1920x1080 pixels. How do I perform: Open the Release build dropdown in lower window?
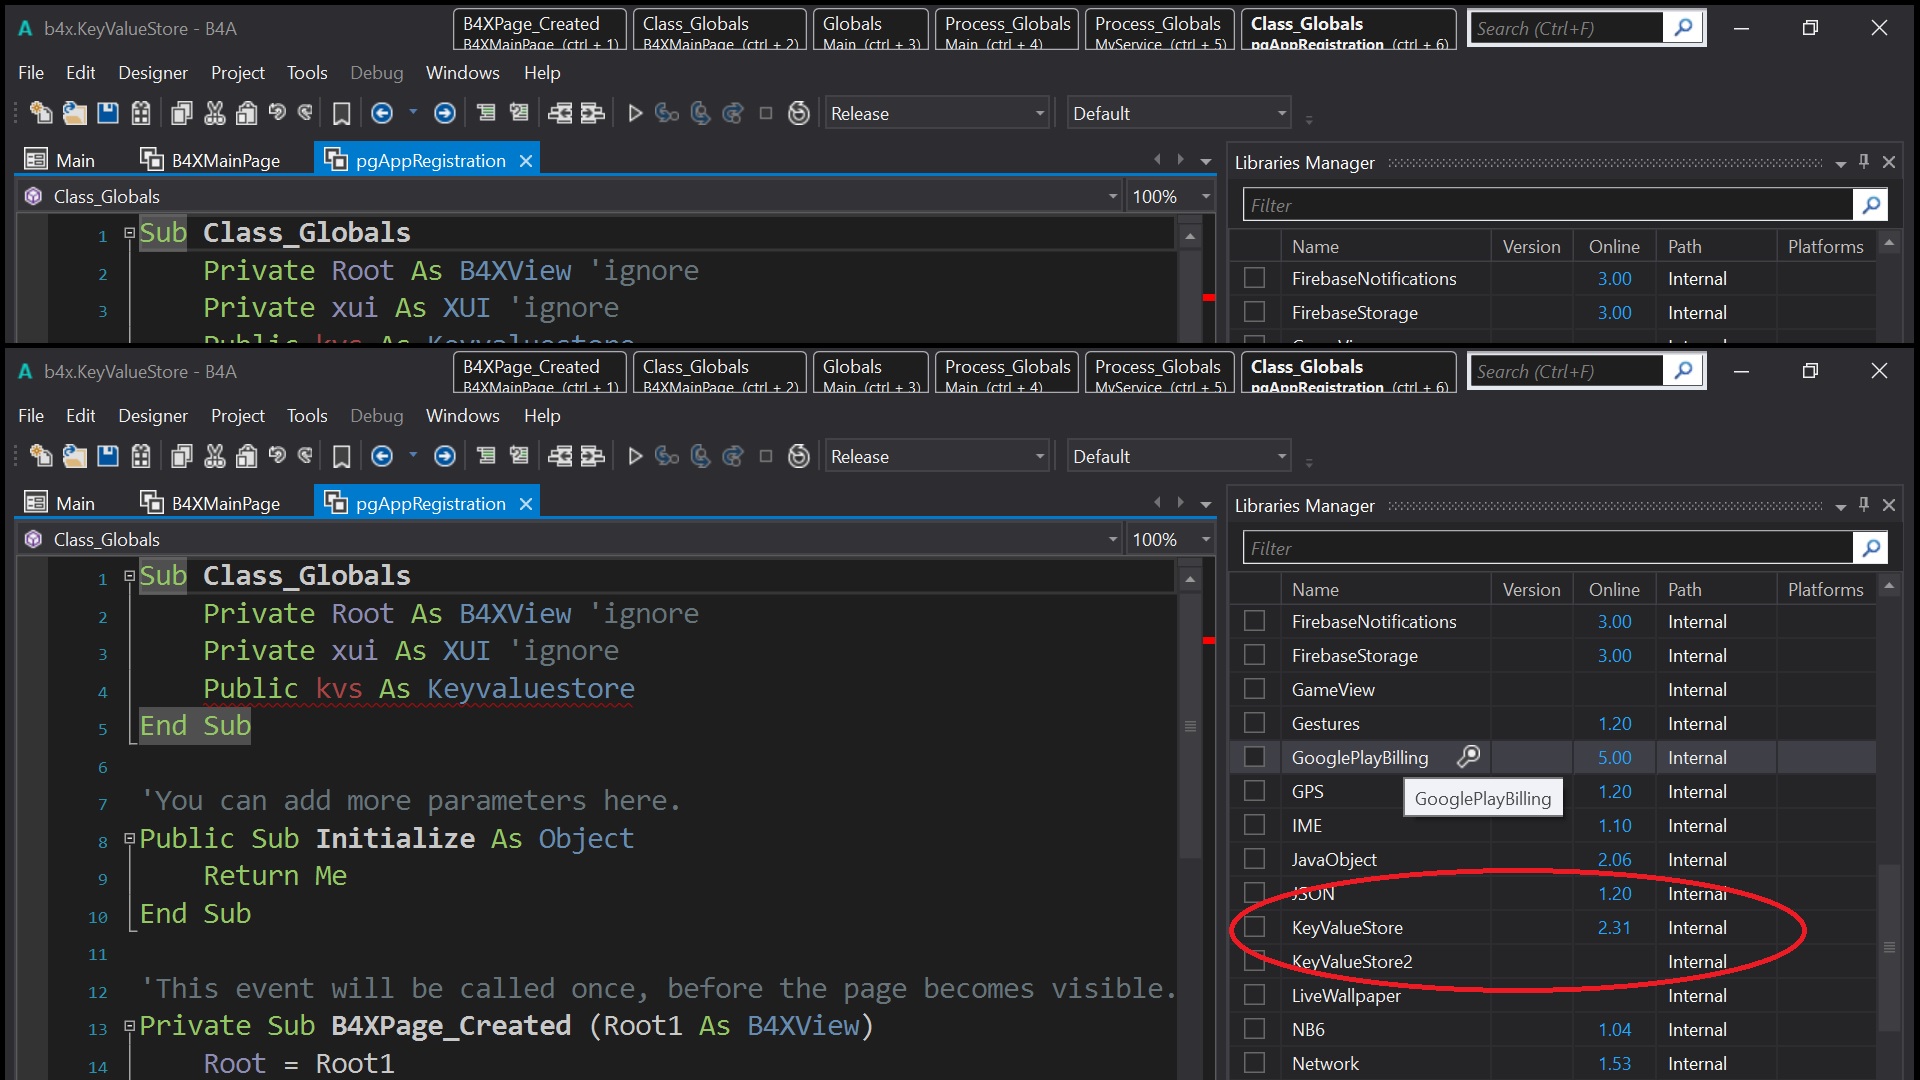tap(1039, 457)
